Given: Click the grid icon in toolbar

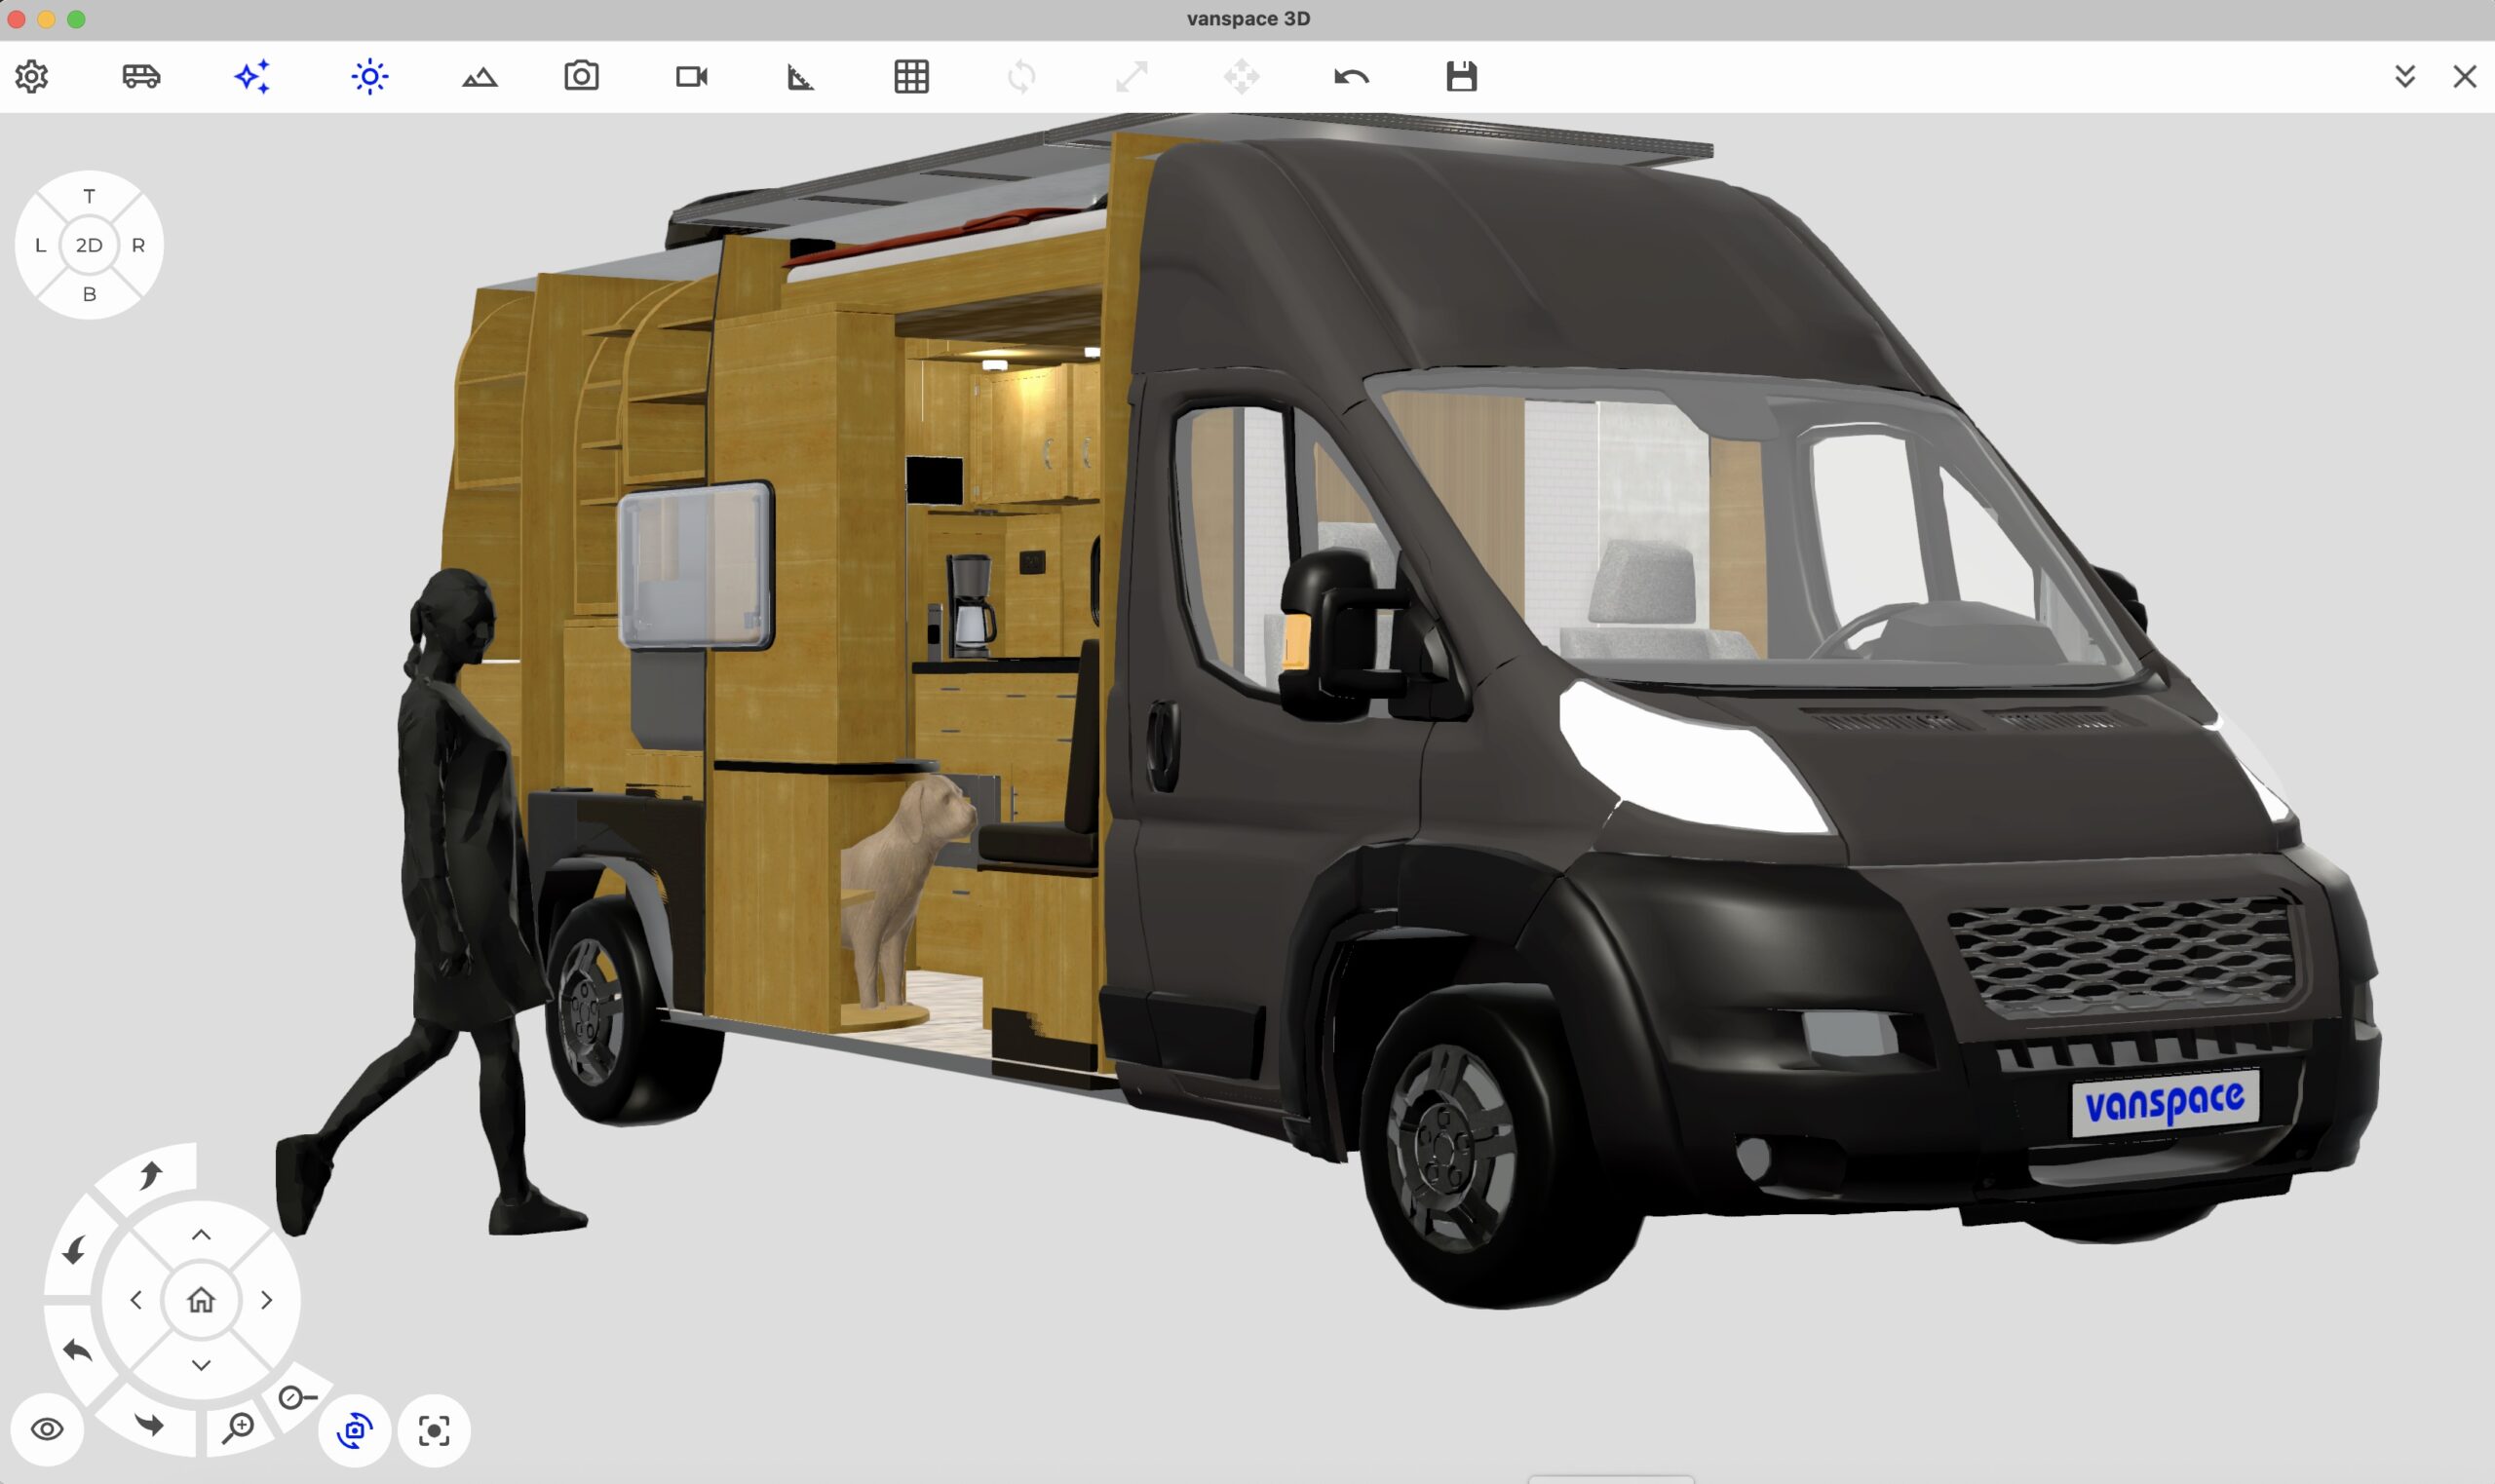Looking at the screenshot, I should point(911,77).
